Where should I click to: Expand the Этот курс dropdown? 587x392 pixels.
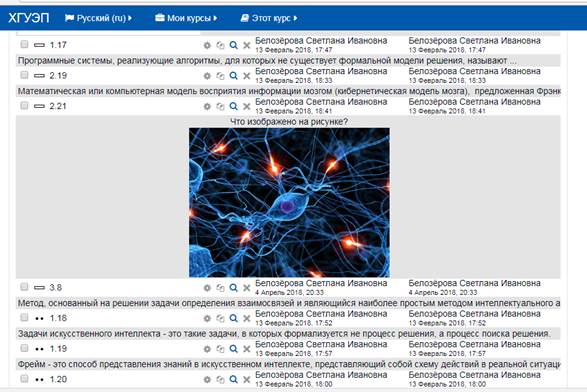[x=269, y=18]
